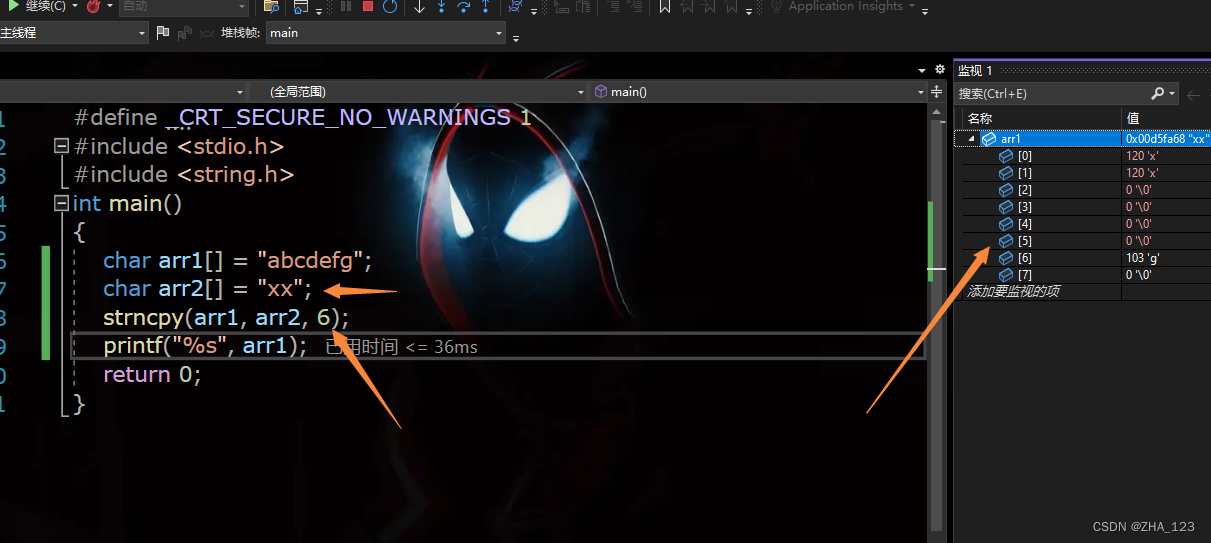Click the red Stop Debugging square

coord(368,6)
